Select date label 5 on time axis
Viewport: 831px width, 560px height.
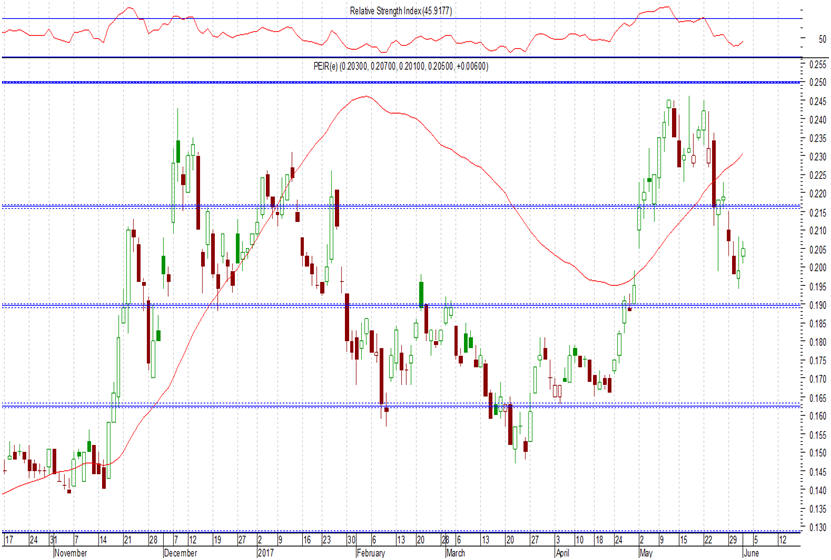756,540
